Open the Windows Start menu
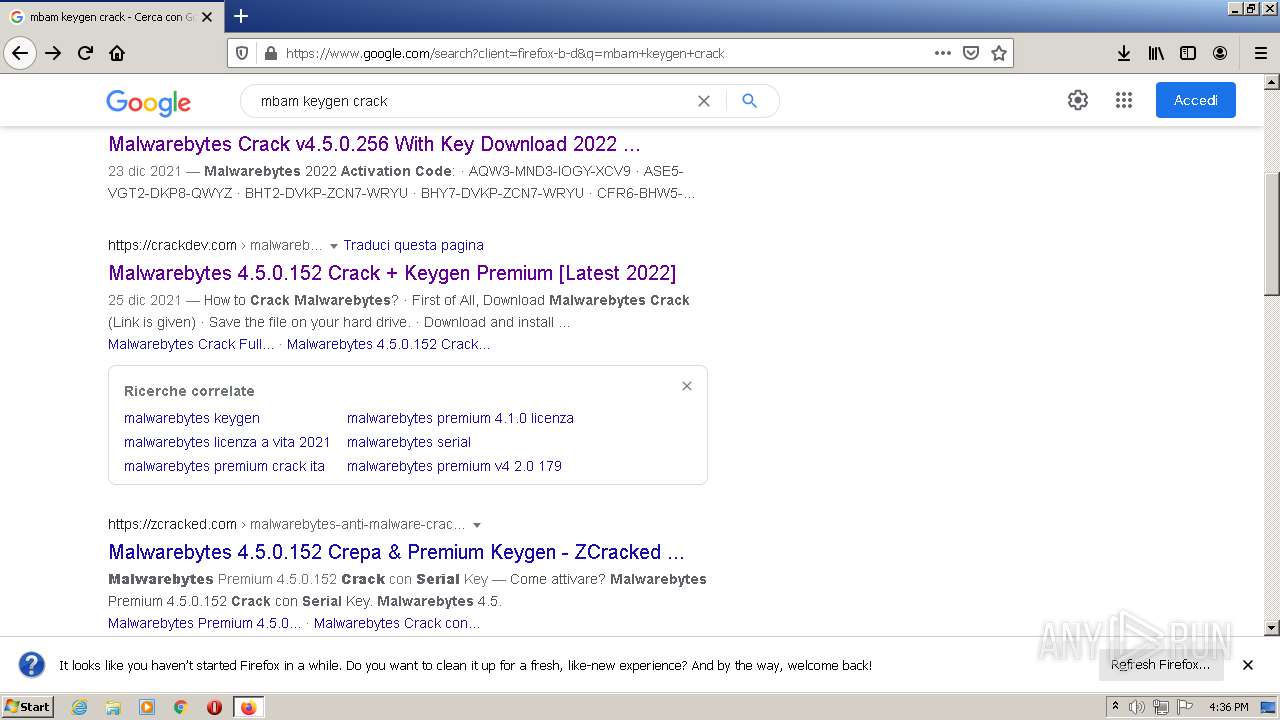 [x=28, y=706]
